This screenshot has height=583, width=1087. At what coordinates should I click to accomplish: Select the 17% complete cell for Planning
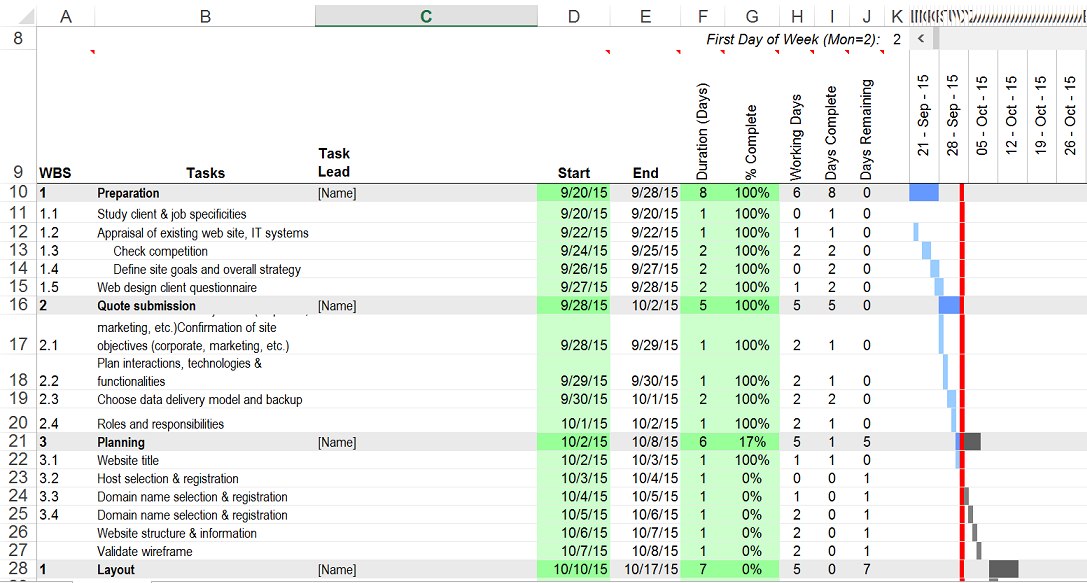(752, 442)
